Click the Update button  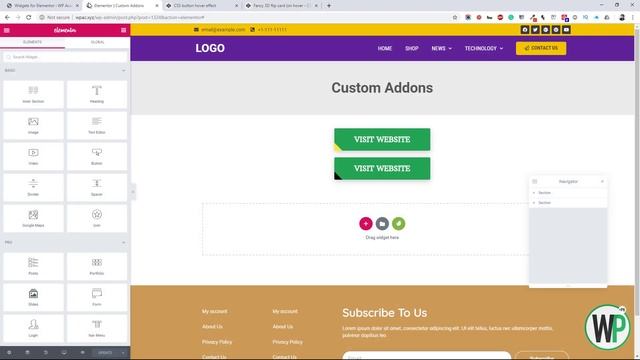click(x=105, y=353)
